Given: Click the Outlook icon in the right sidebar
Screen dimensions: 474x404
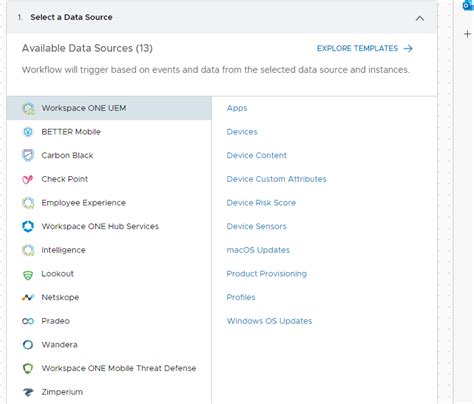Looking at the screenshot, I should click(468, 5).
